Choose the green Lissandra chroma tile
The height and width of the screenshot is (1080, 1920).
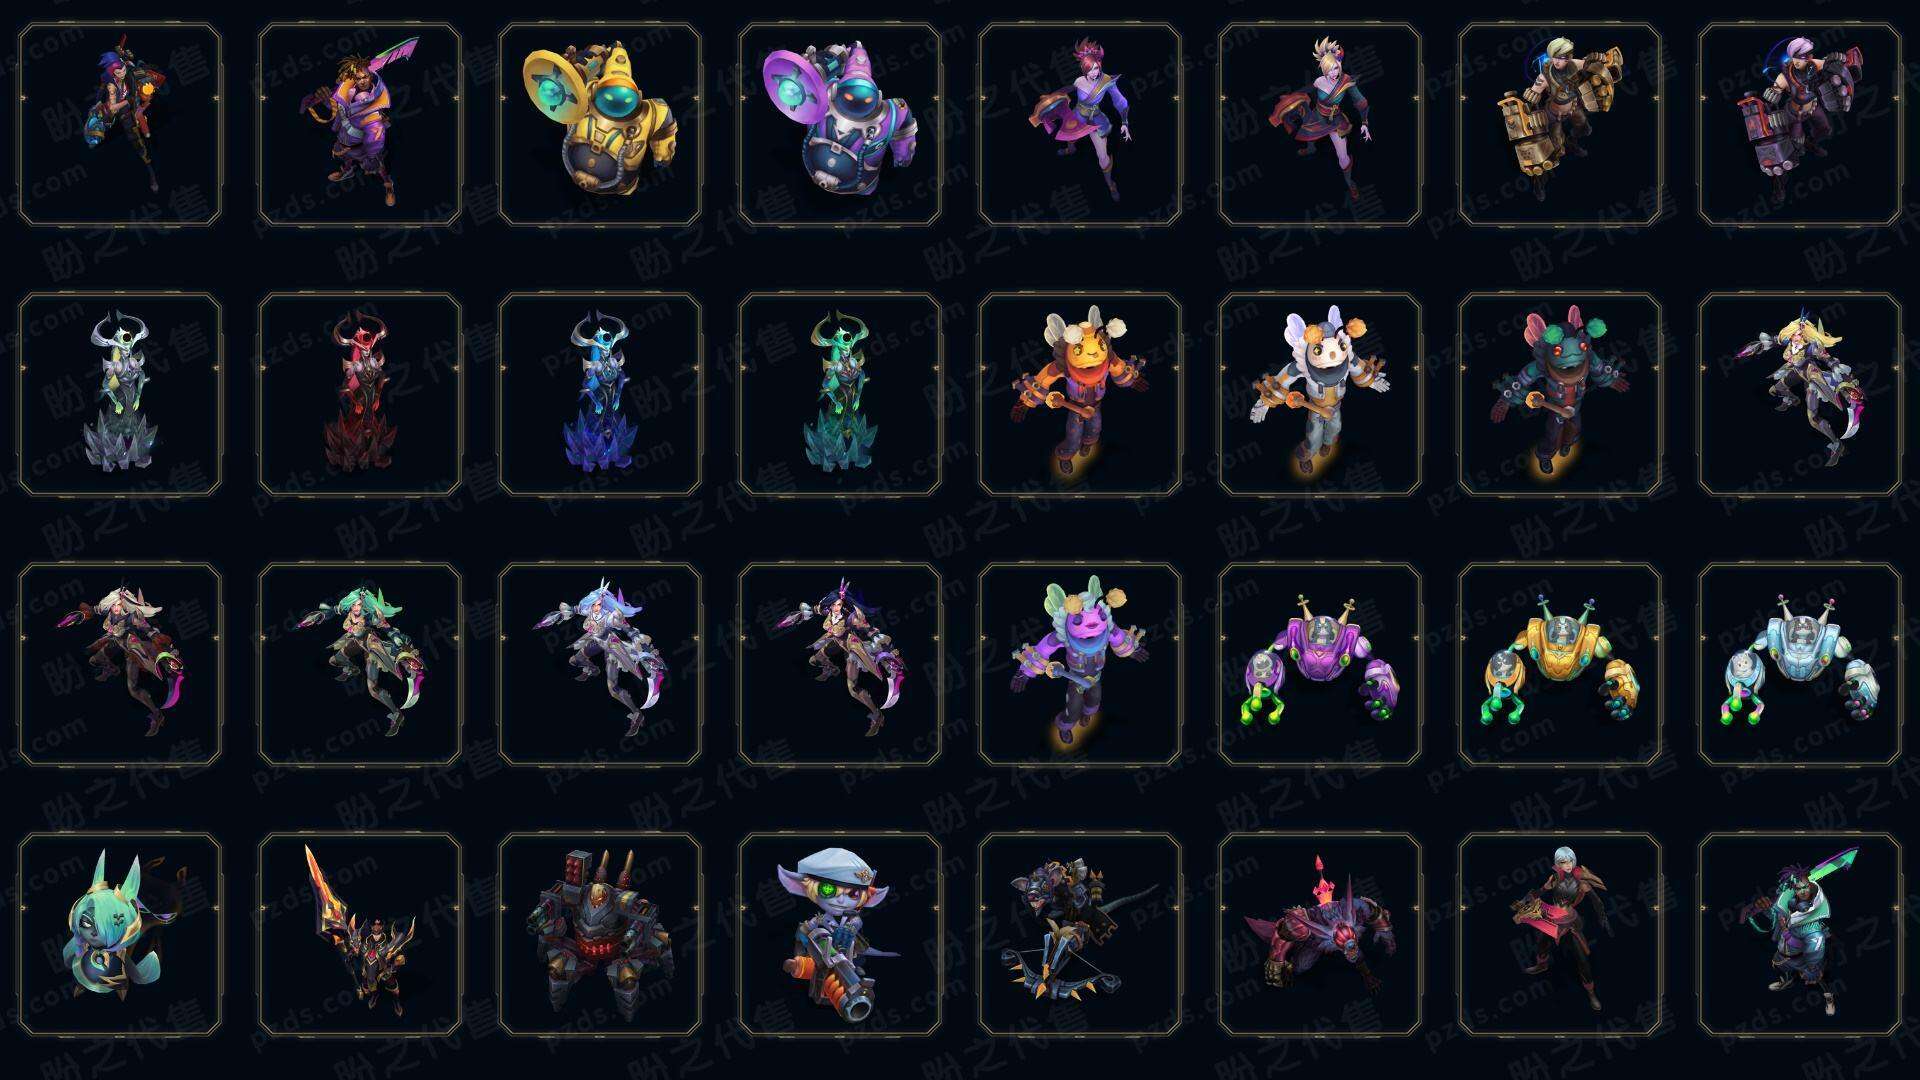pyautogui.click(x=840, y=394)
